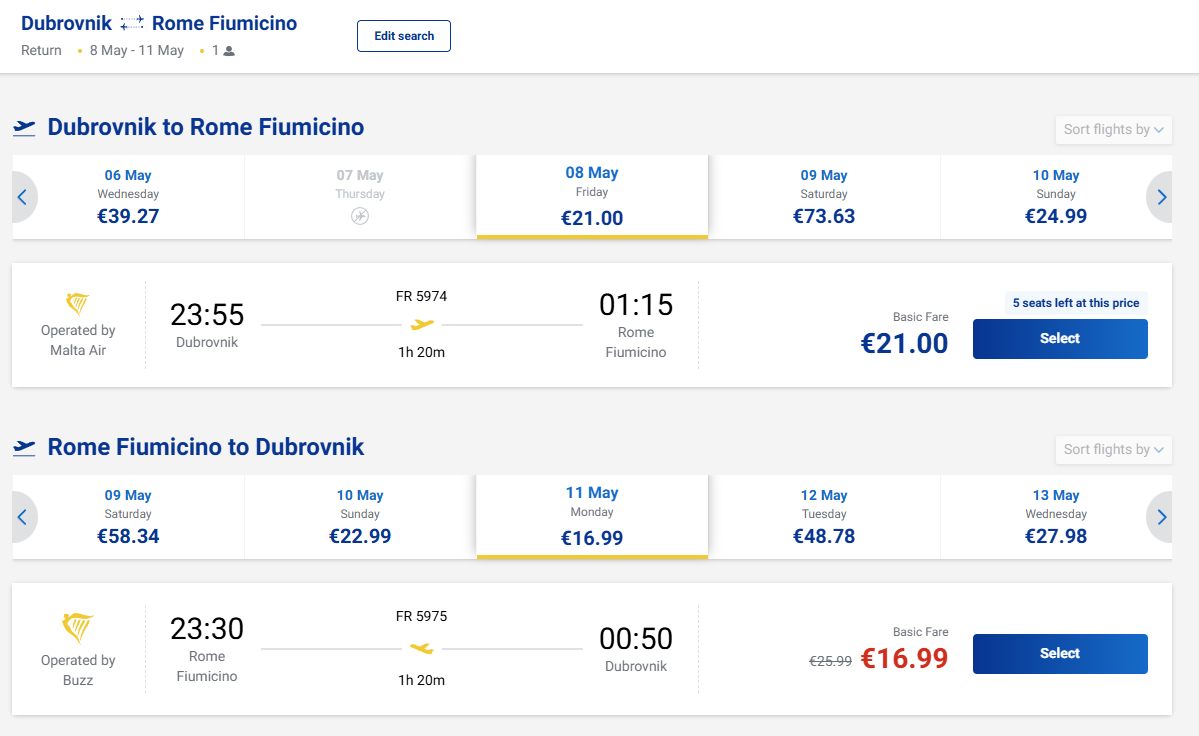Screen dimensions: 1199x736
Task: Click the yellow plane icon on flight FR 5974
Action: pos(422,324)
